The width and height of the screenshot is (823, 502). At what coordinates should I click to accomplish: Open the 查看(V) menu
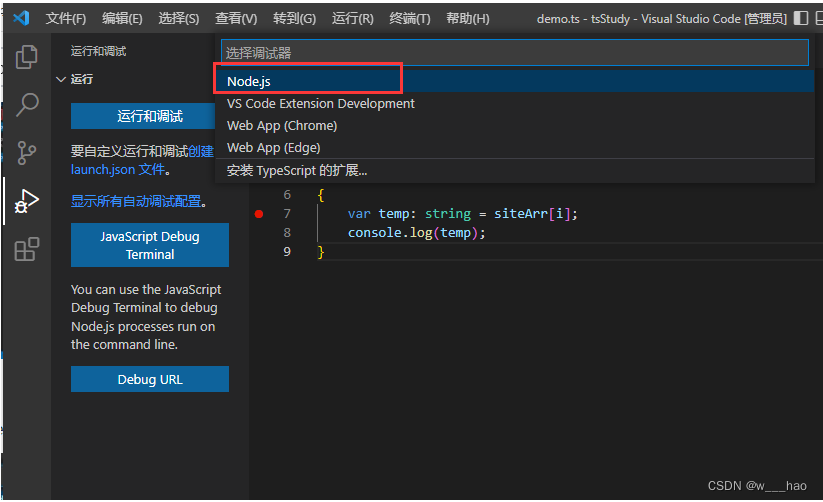click(x=236, y=19)
